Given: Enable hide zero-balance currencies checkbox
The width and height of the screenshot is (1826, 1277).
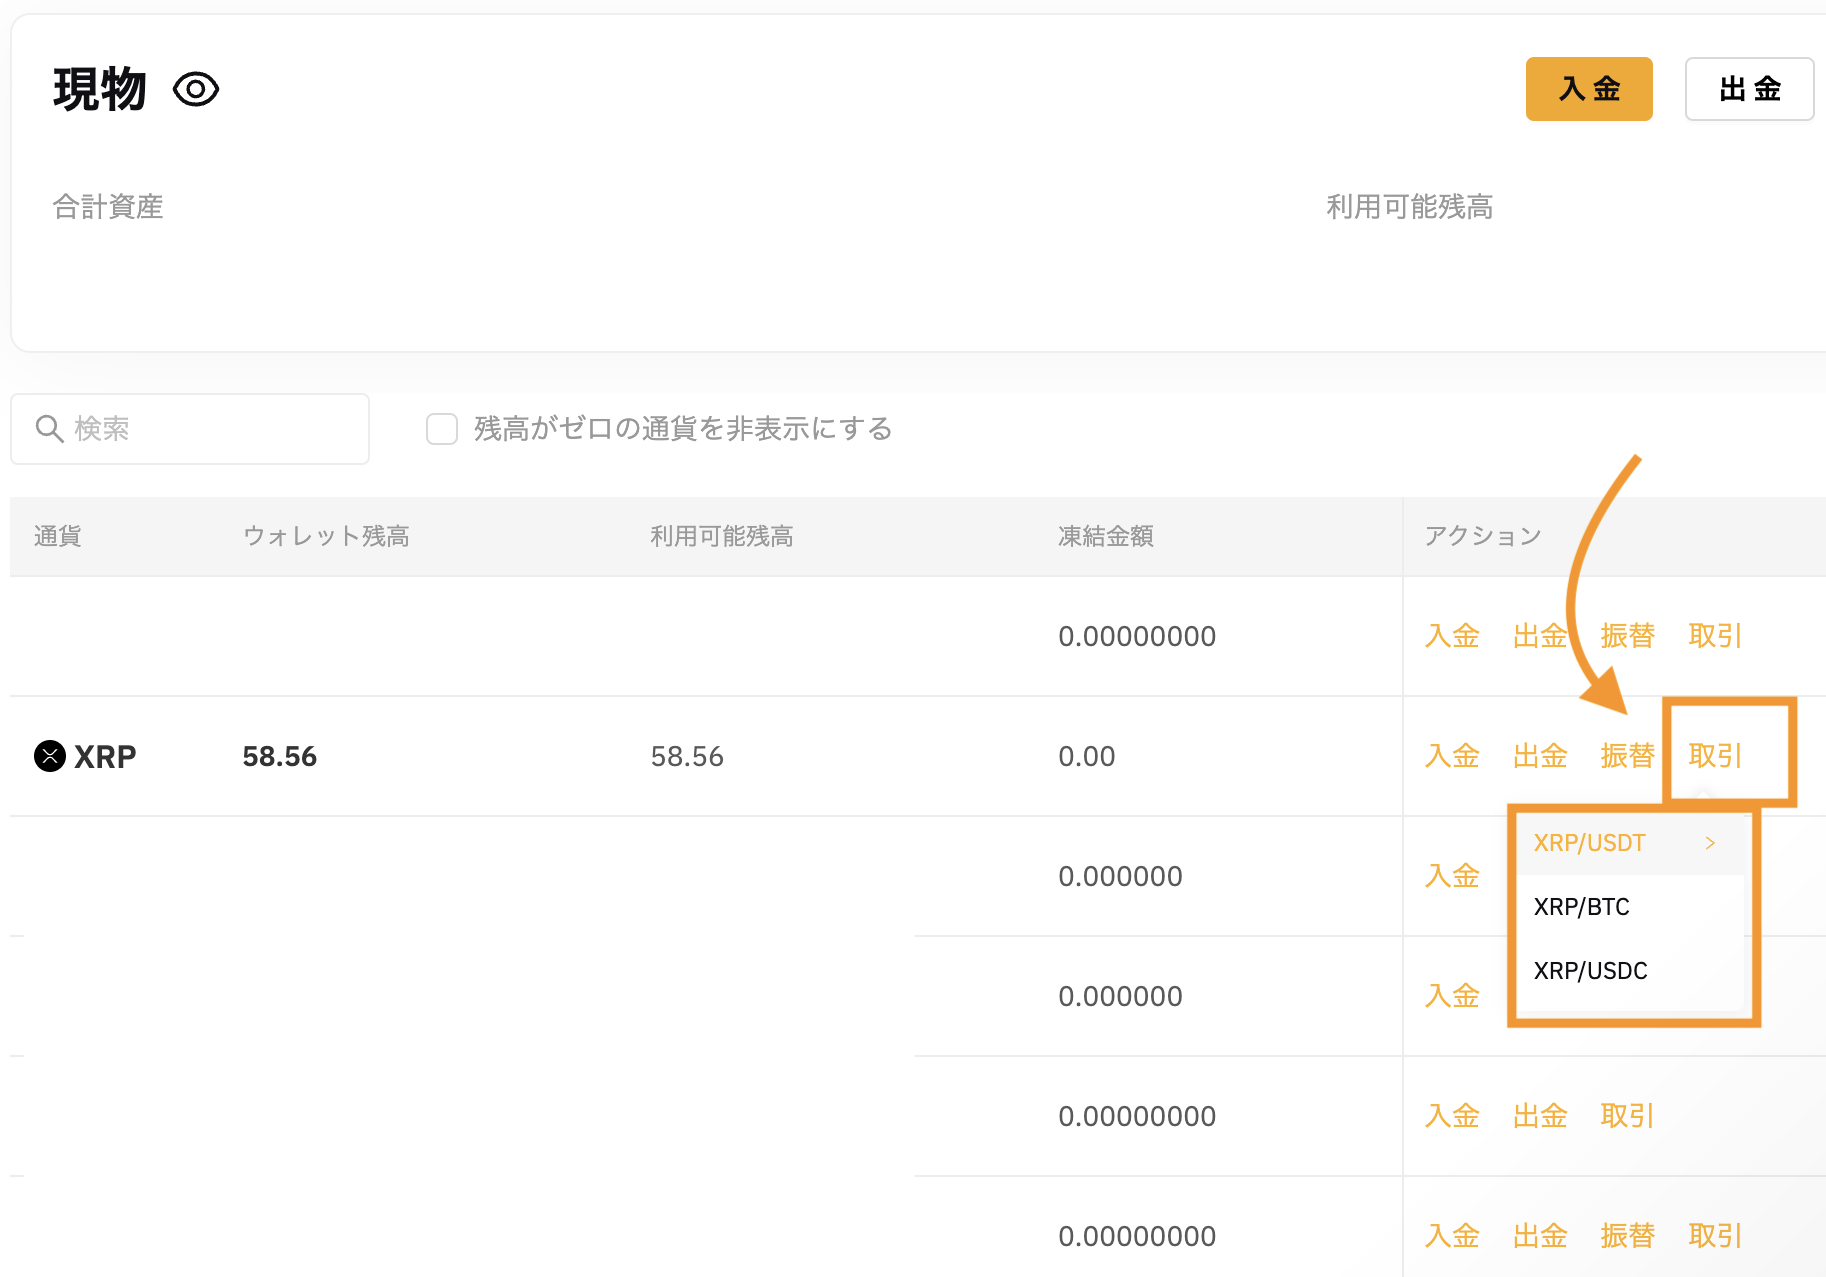Looking at the screenshot, I should click(x=442, y=429).
